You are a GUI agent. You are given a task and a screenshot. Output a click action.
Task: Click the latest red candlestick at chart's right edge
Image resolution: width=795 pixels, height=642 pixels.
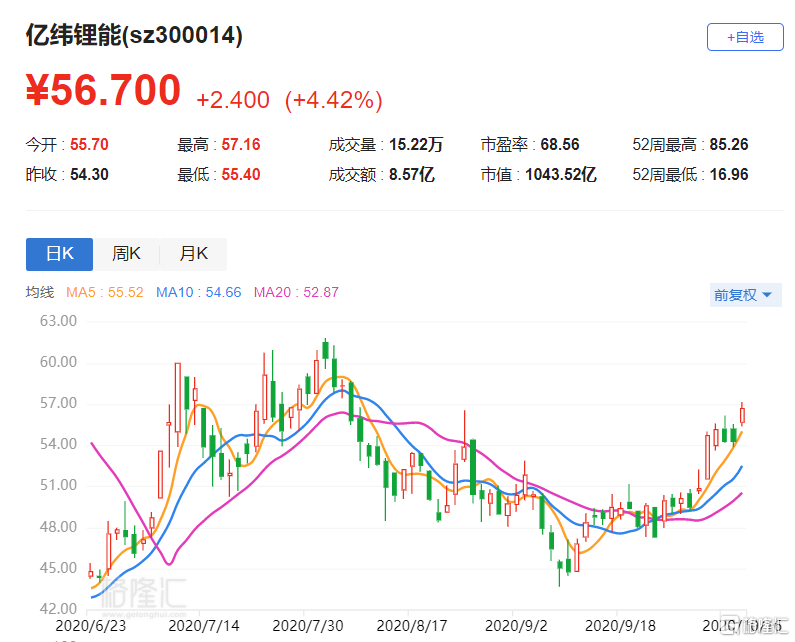(742, 415)
